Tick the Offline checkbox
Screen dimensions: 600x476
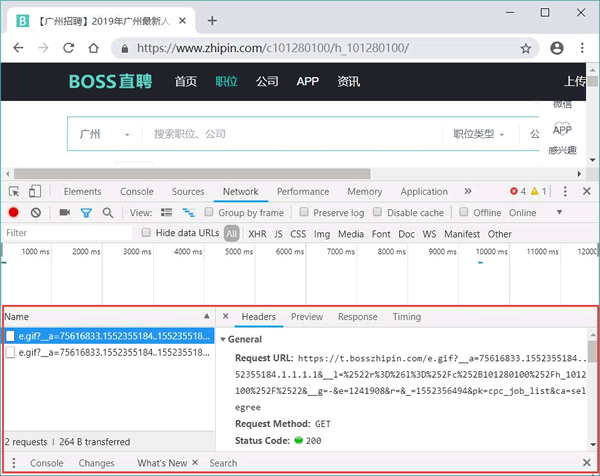[x=463, y=212]
